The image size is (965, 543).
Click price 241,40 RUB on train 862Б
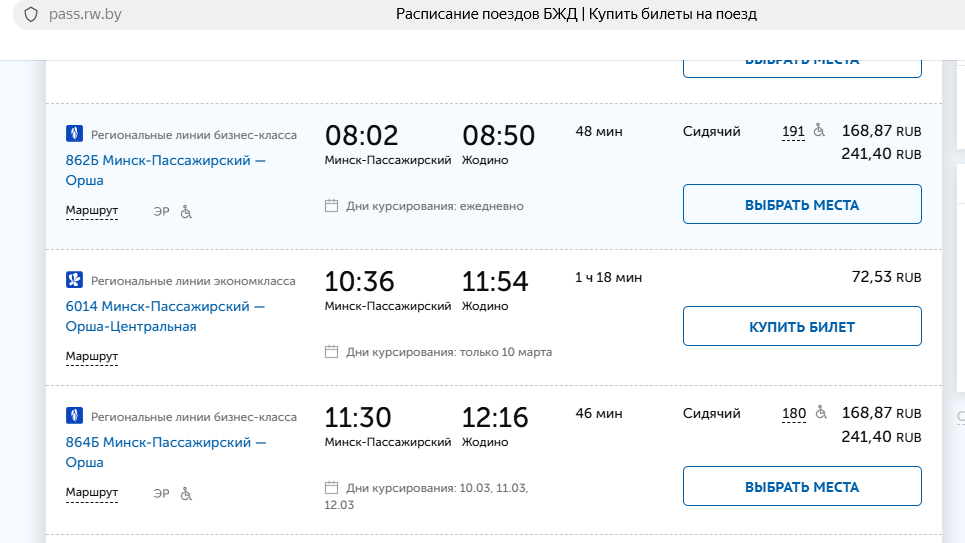click(x=881, y=154)
